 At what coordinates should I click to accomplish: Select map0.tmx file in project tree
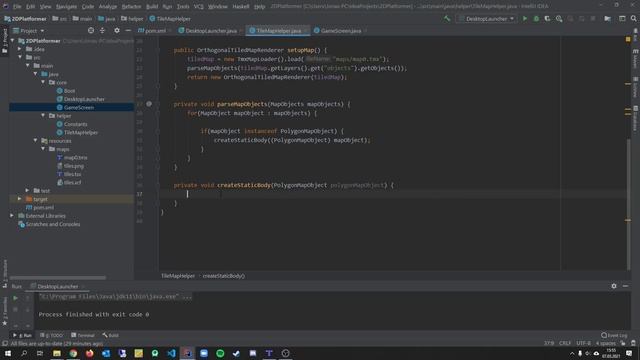point(76,158)
